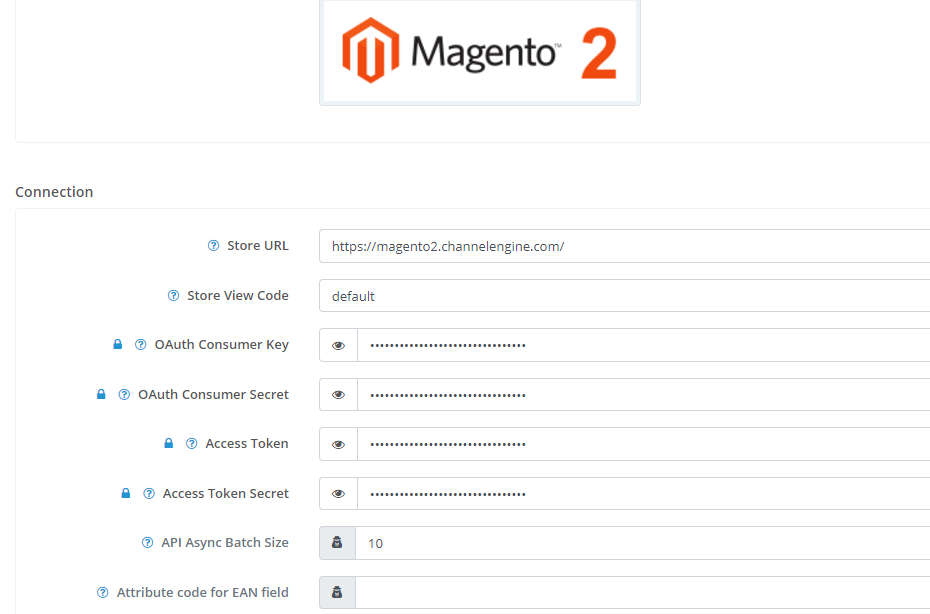
Task: Click the question mark beside Store View Code
Action: 173,295
